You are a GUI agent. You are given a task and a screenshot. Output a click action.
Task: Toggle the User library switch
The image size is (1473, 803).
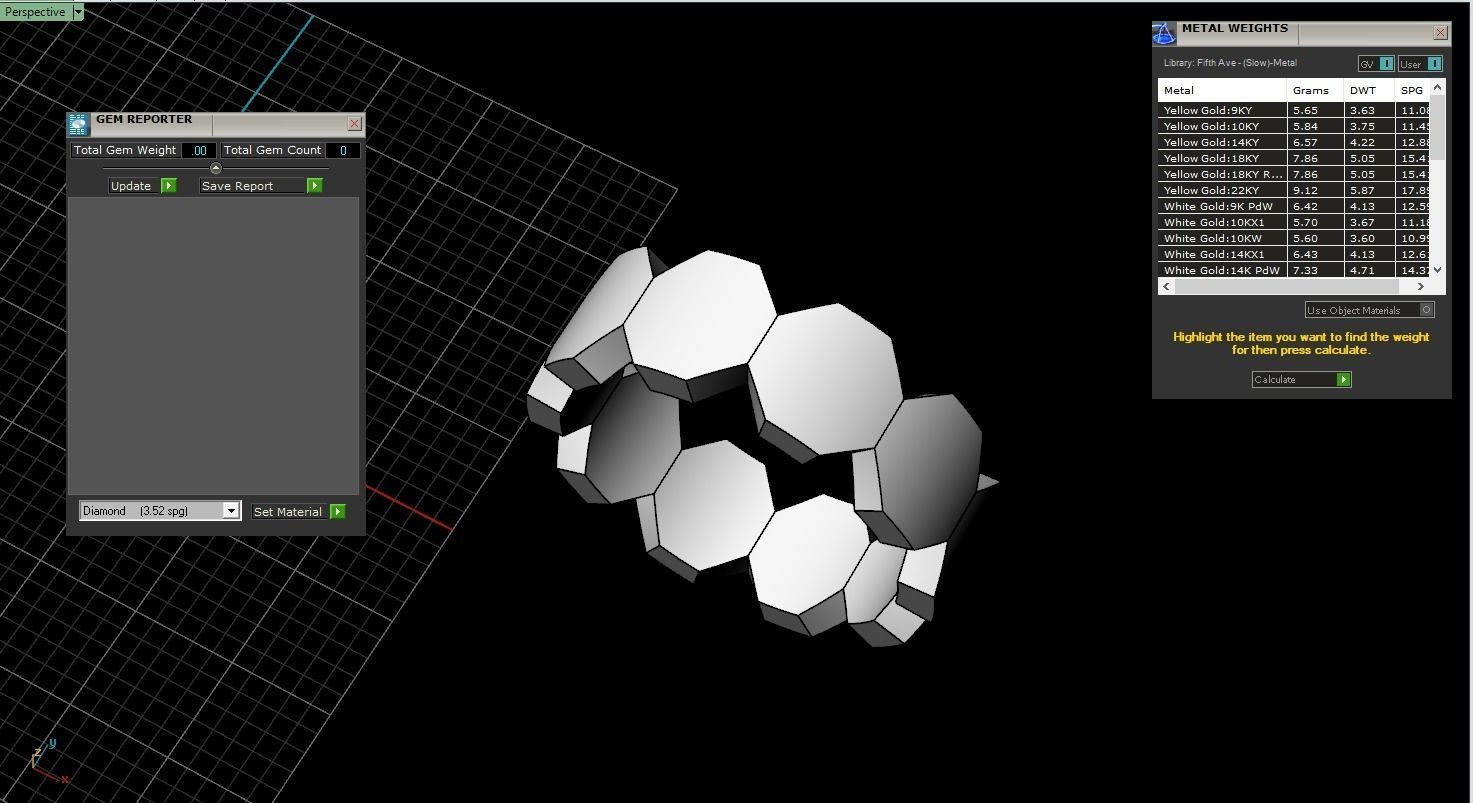click(x=1420, y=64)
